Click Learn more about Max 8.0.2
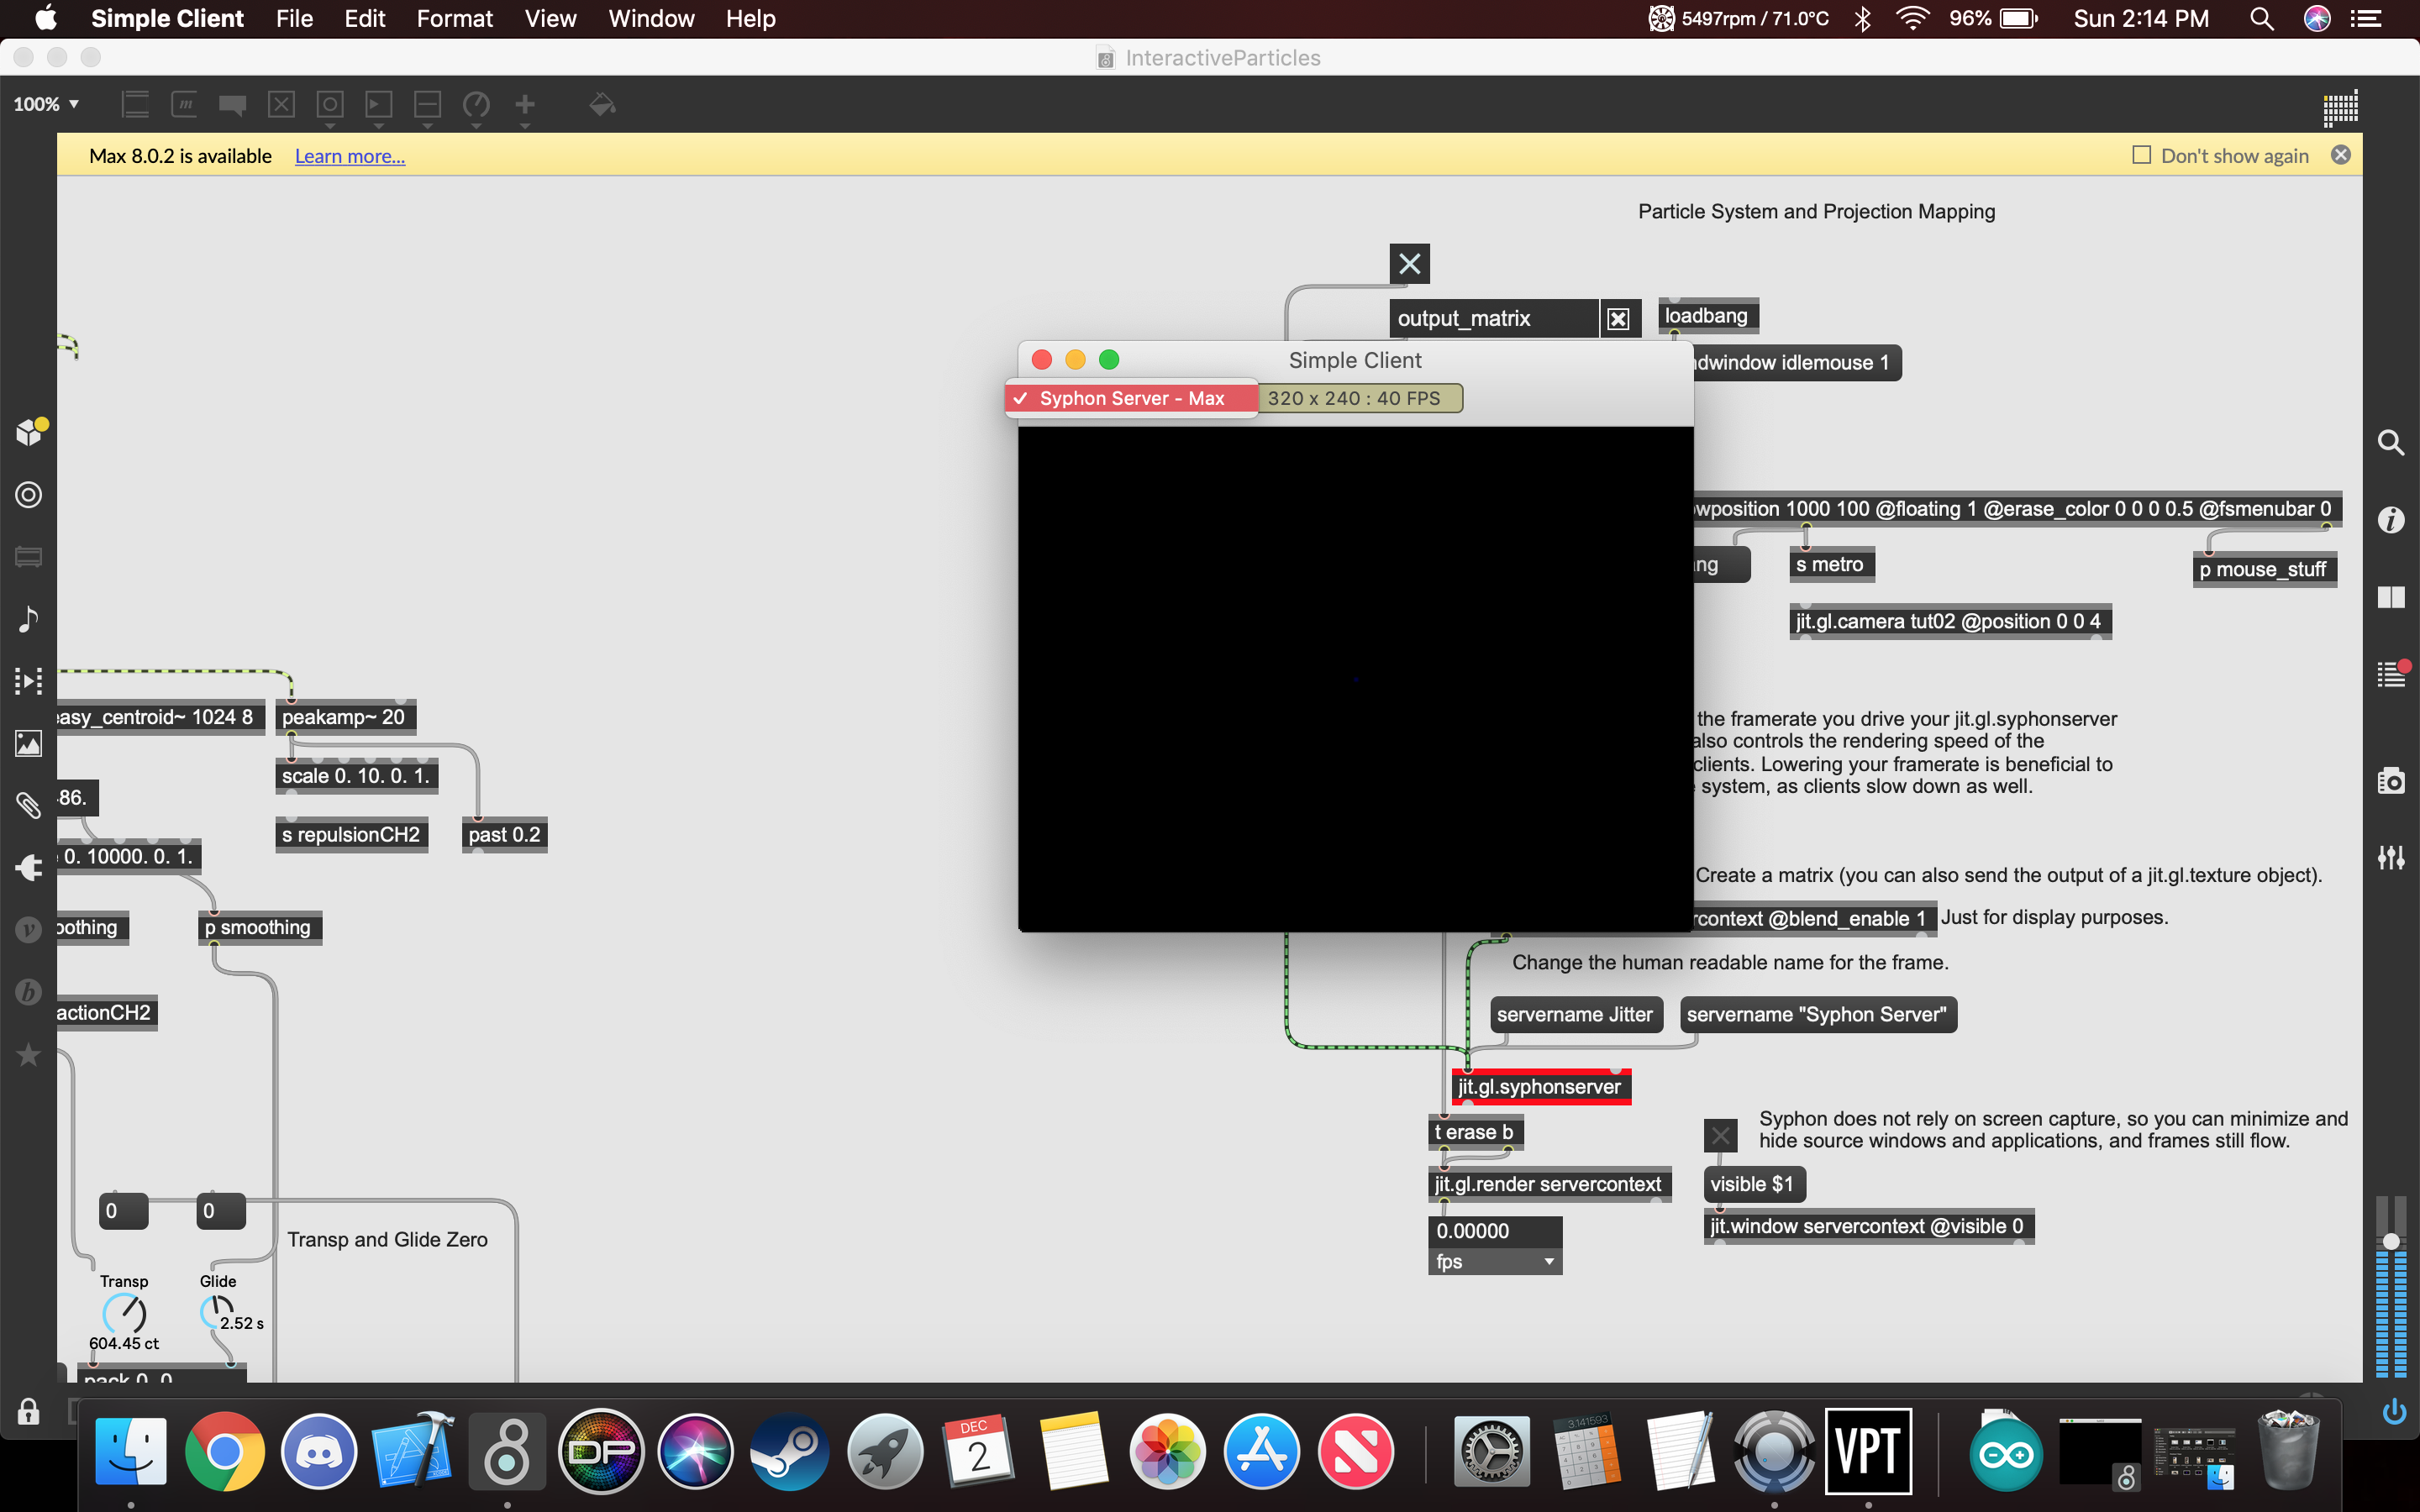2420x1512 pixels. [x=349, y=155]
